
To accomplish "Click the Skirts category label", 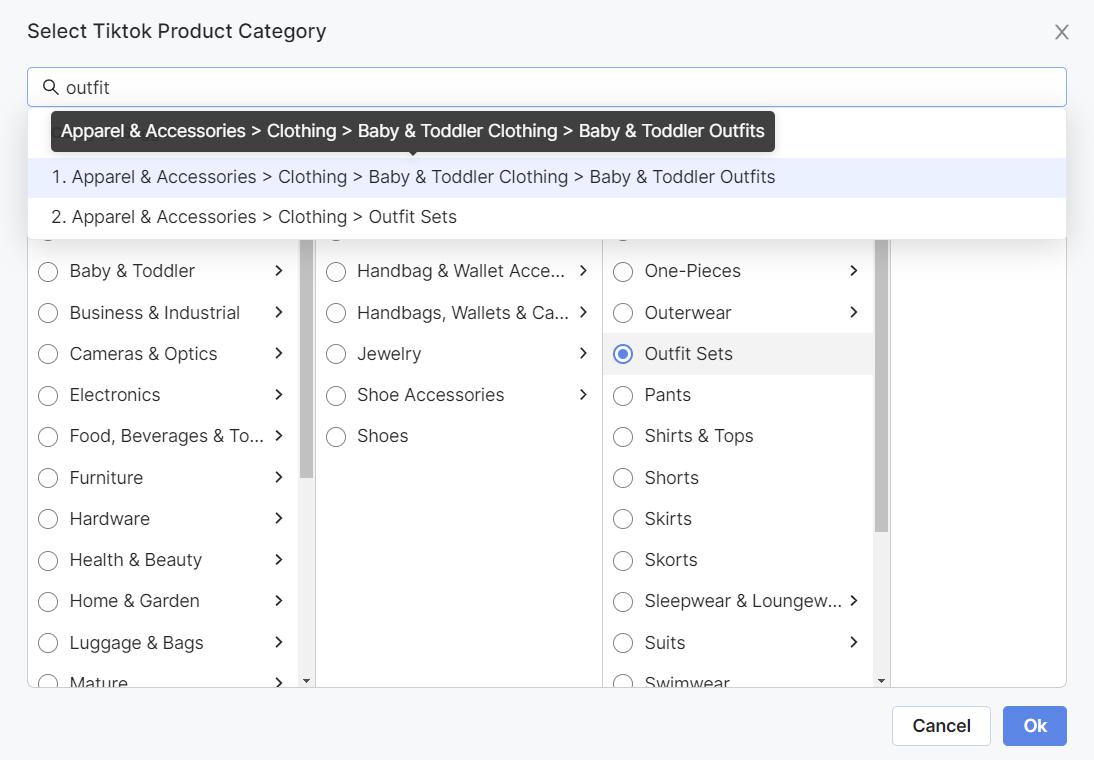I will point(668,519).
